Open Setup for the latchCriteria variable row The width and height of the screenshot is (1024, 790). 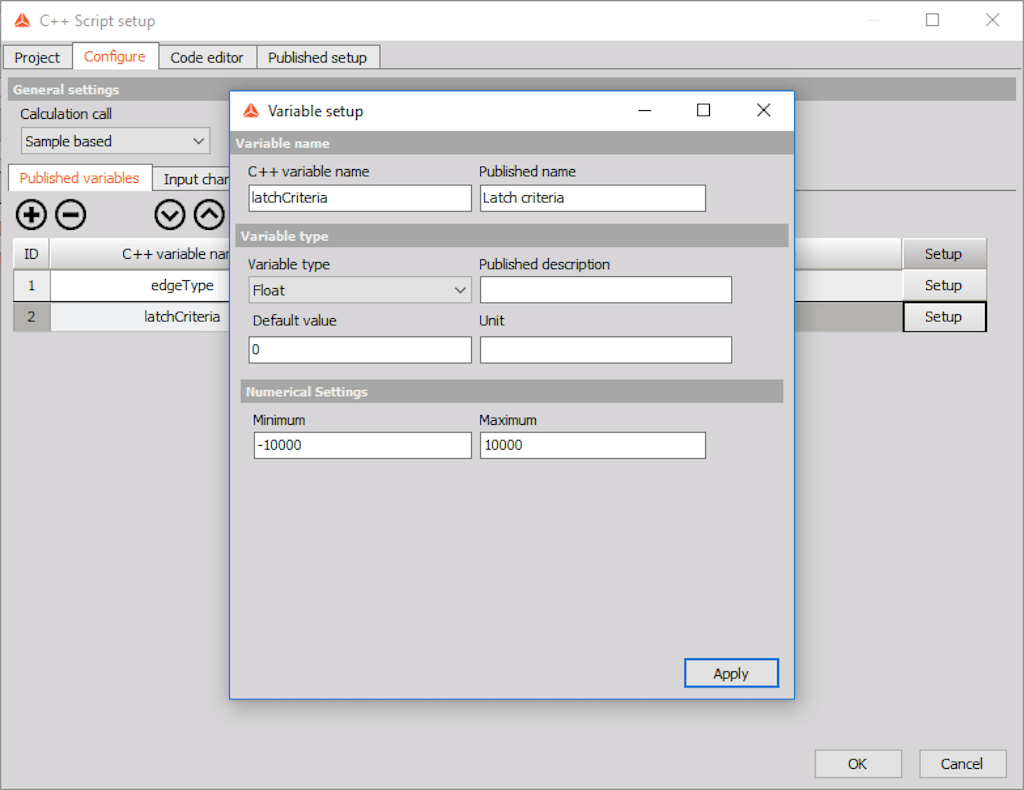(x=943, y=317)
